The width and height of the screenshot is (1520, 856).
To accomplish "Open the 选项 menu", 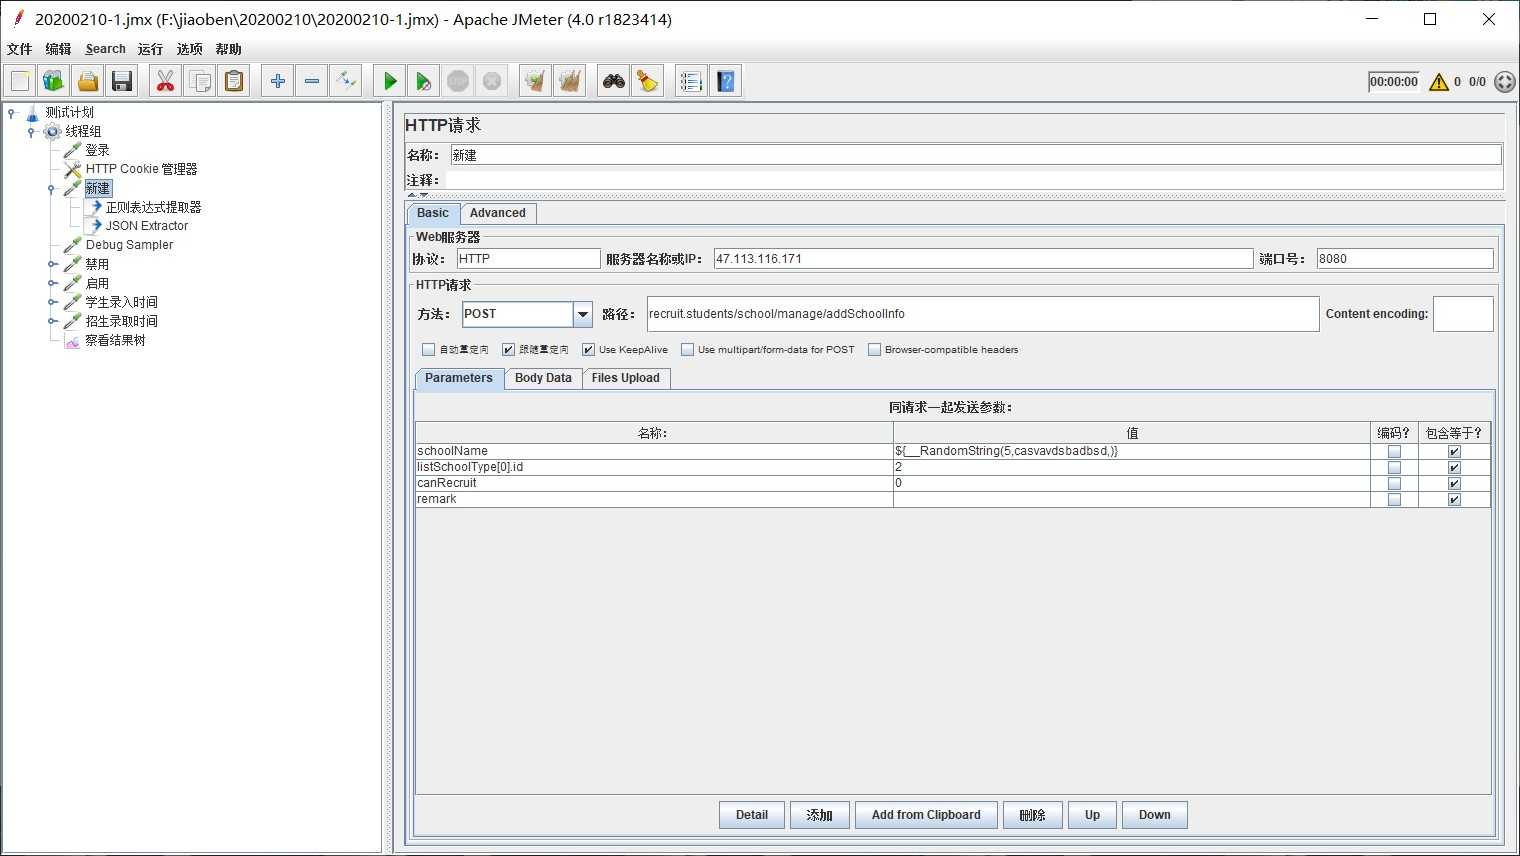I will 189,49.
